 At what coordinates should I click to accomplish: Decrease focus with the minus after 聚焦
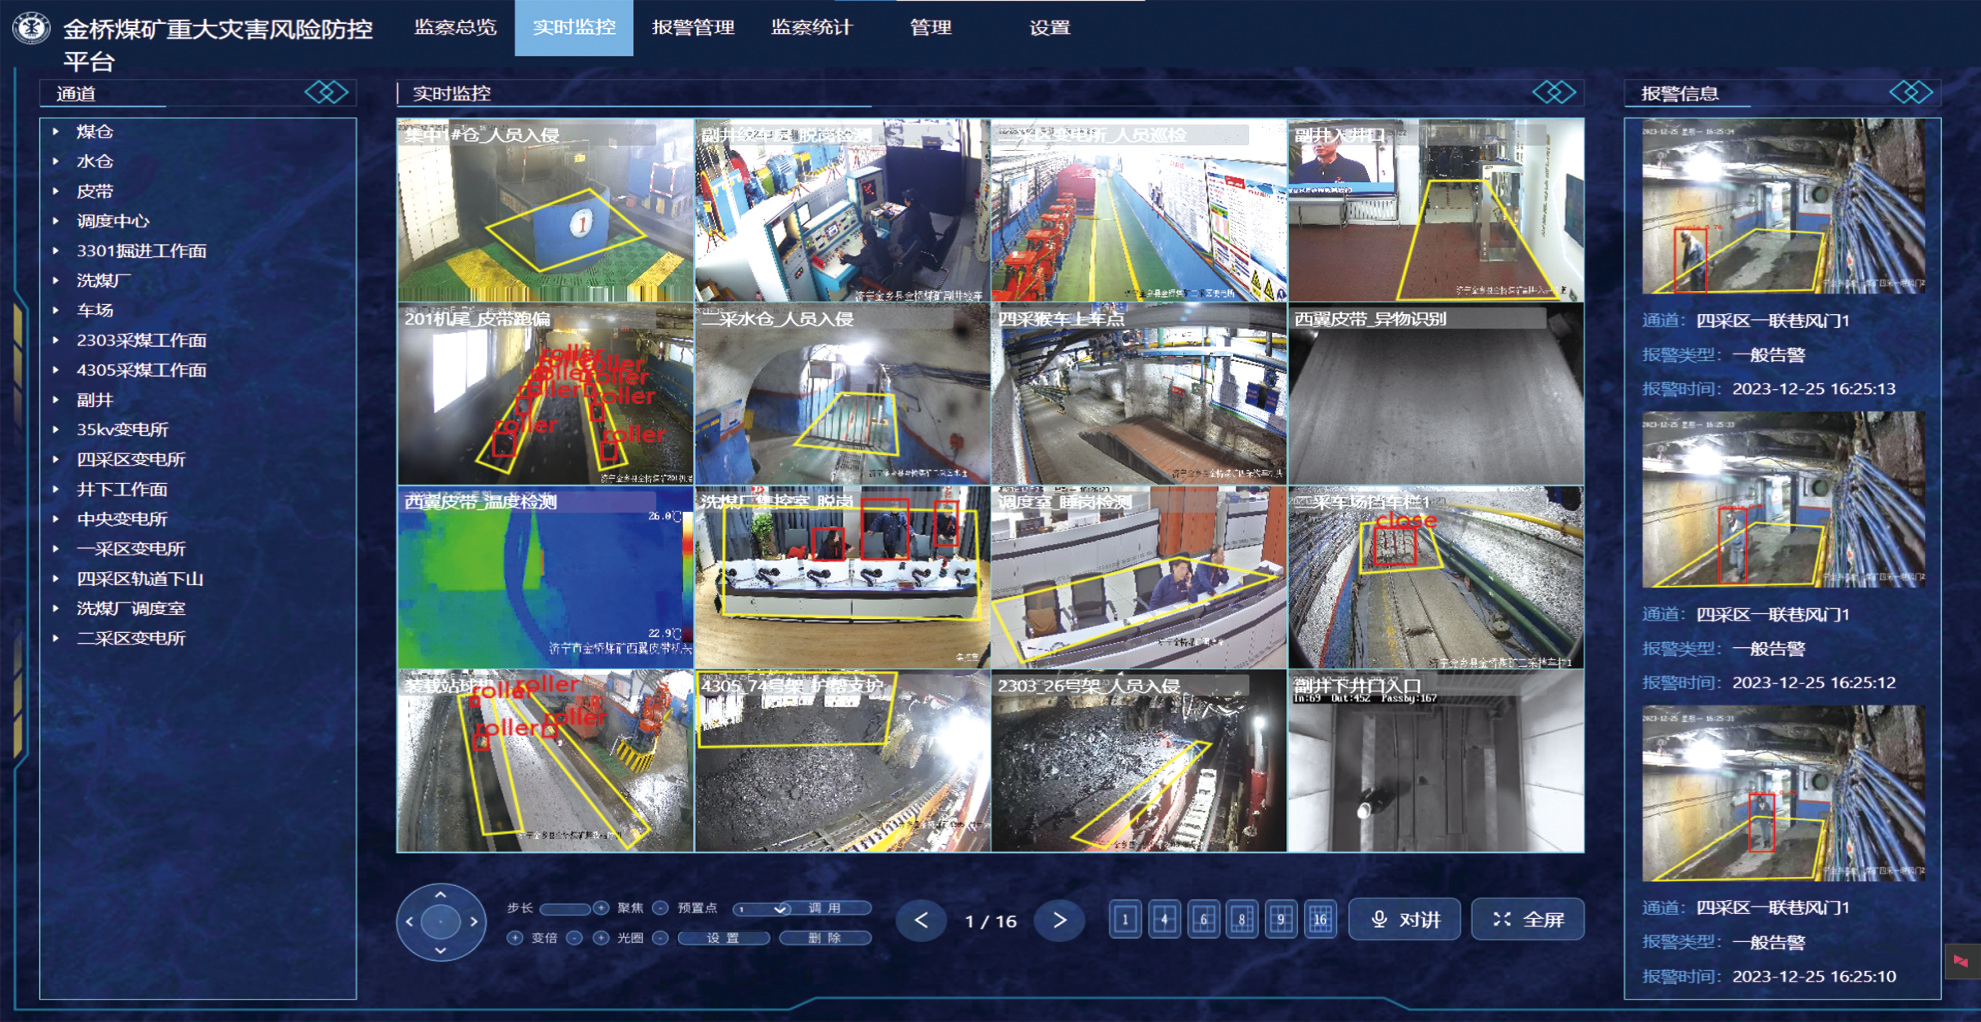tap(660, 908)
